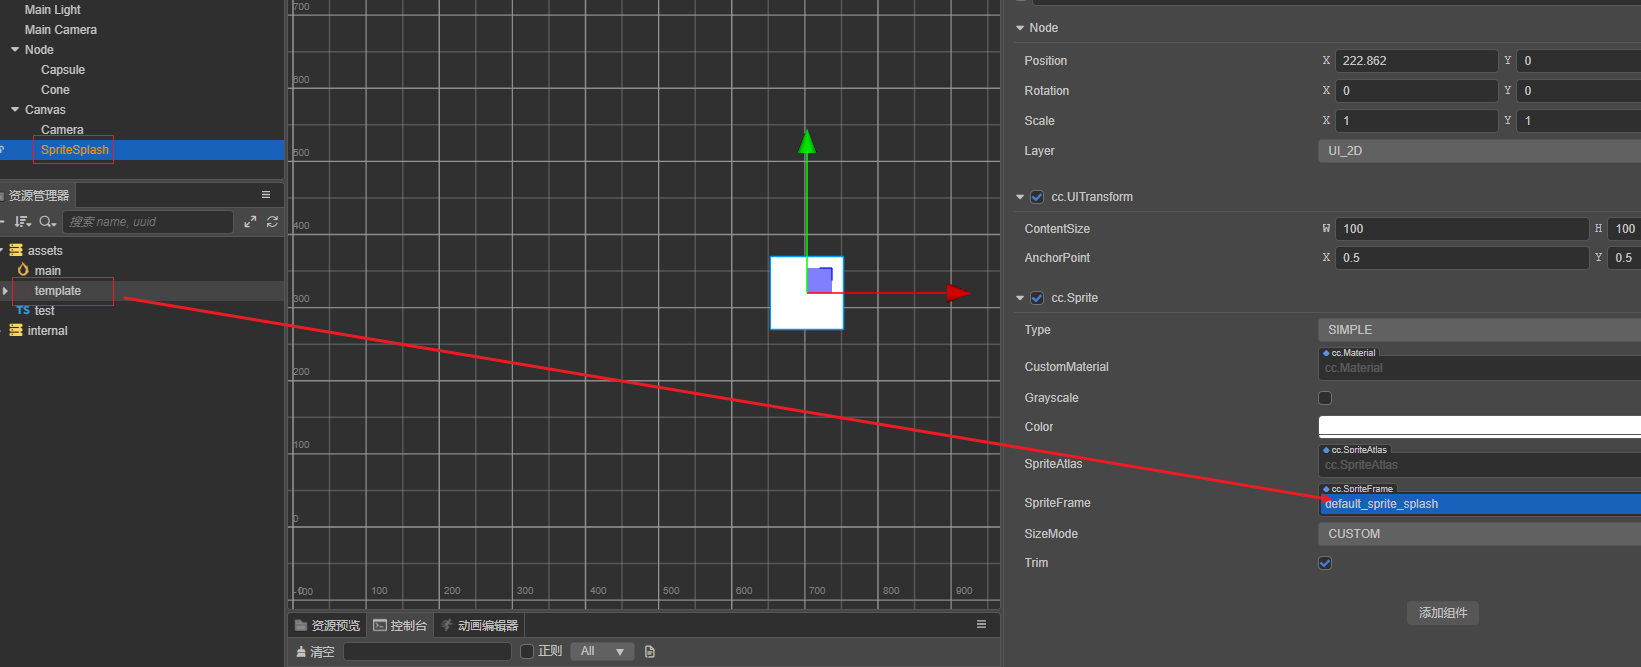Click the Rotation X value field

[1416, 91]
